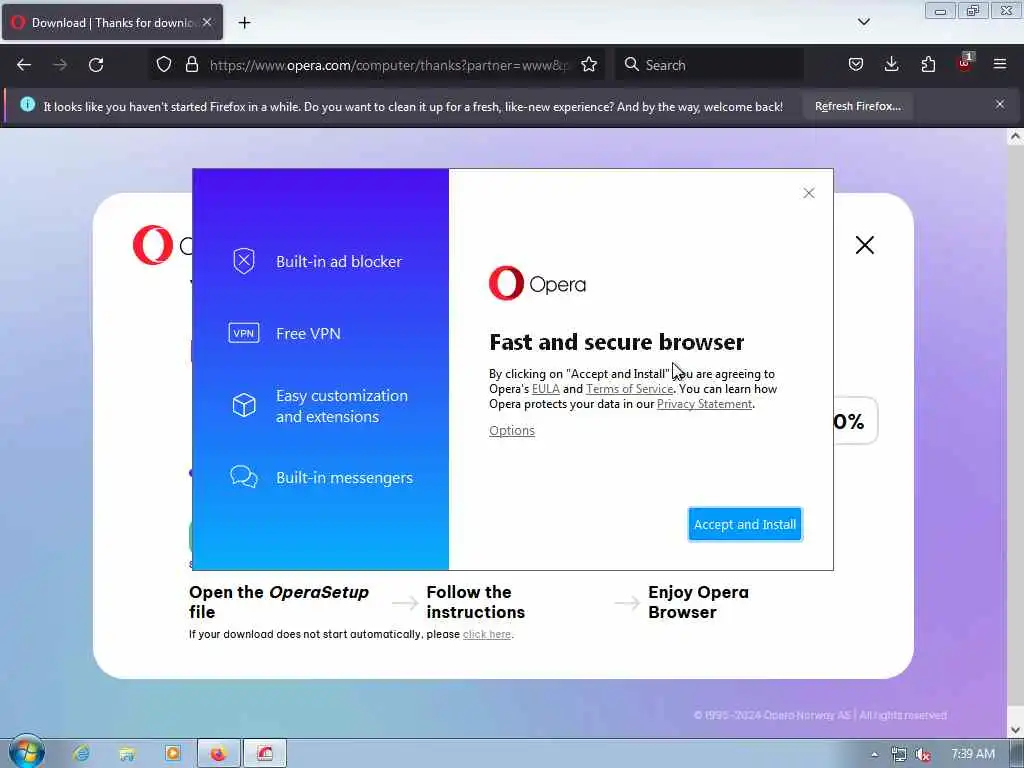Reload the current page
1024x768 pixels.
pos(96,65)
